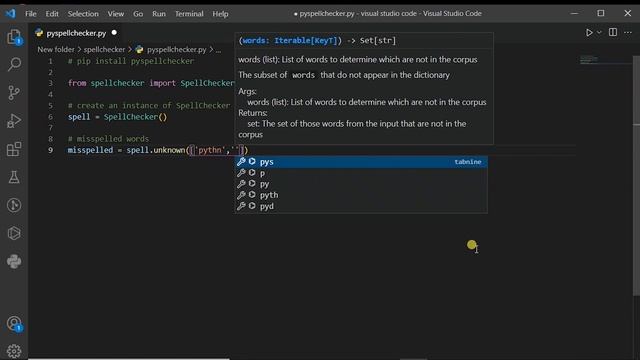The height and width of the screenshot is (360, 640).
Task: Minimize the VS Code window
Action: pyautogui.click(x=574, y=13)
